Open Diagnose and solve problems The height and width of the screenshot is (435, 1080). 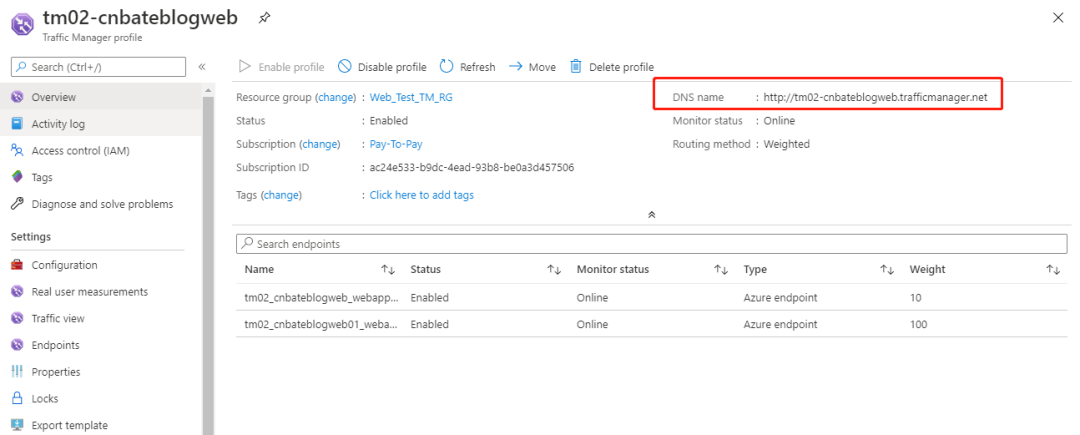(x=101, y=204)
